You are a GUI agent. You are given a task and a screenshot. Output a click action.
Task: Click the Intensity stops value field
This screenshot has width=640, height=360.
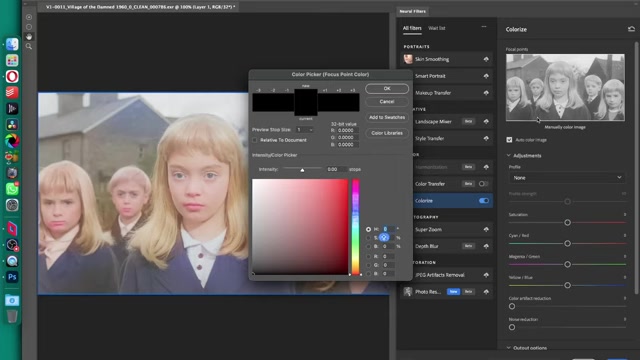click(336, 169)
